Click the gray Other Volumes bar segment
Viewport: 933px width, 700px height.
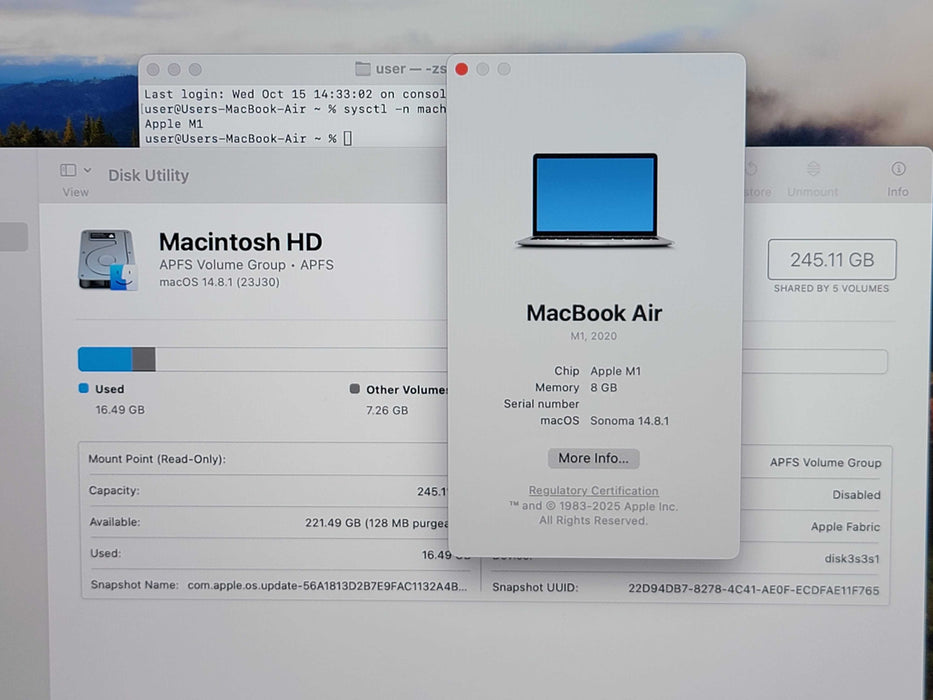click(143, 360)
